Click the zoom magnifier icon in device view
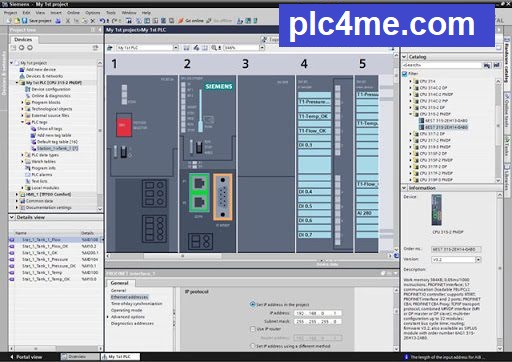The image size is (512, 362). coord(214,48)
